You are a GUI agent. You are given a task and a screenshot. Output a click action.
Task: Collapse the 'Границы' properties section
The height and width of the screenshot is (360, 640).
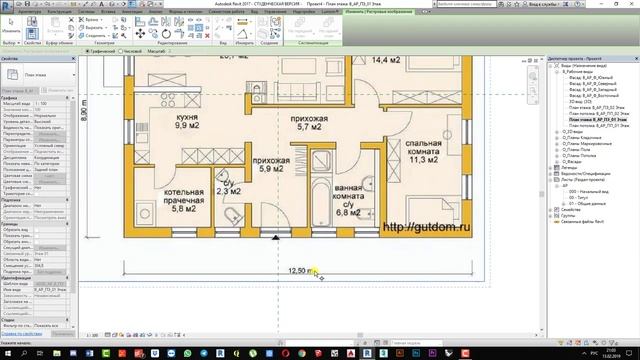pyautogui.click(x=67, y=224)
